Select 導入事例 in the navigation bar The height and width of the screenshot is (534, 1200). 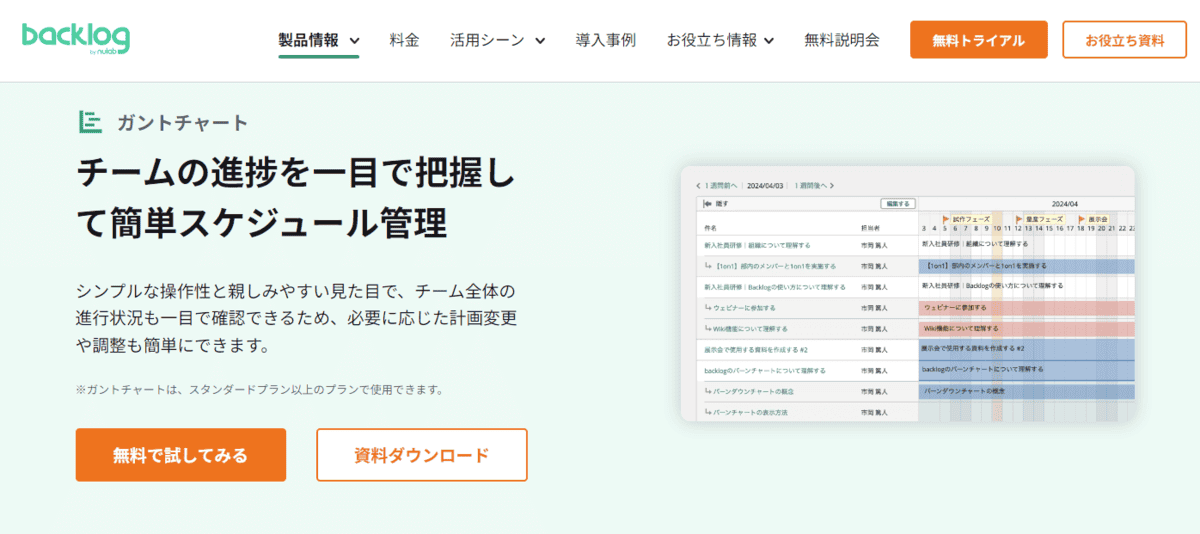[x=605, y=41]
